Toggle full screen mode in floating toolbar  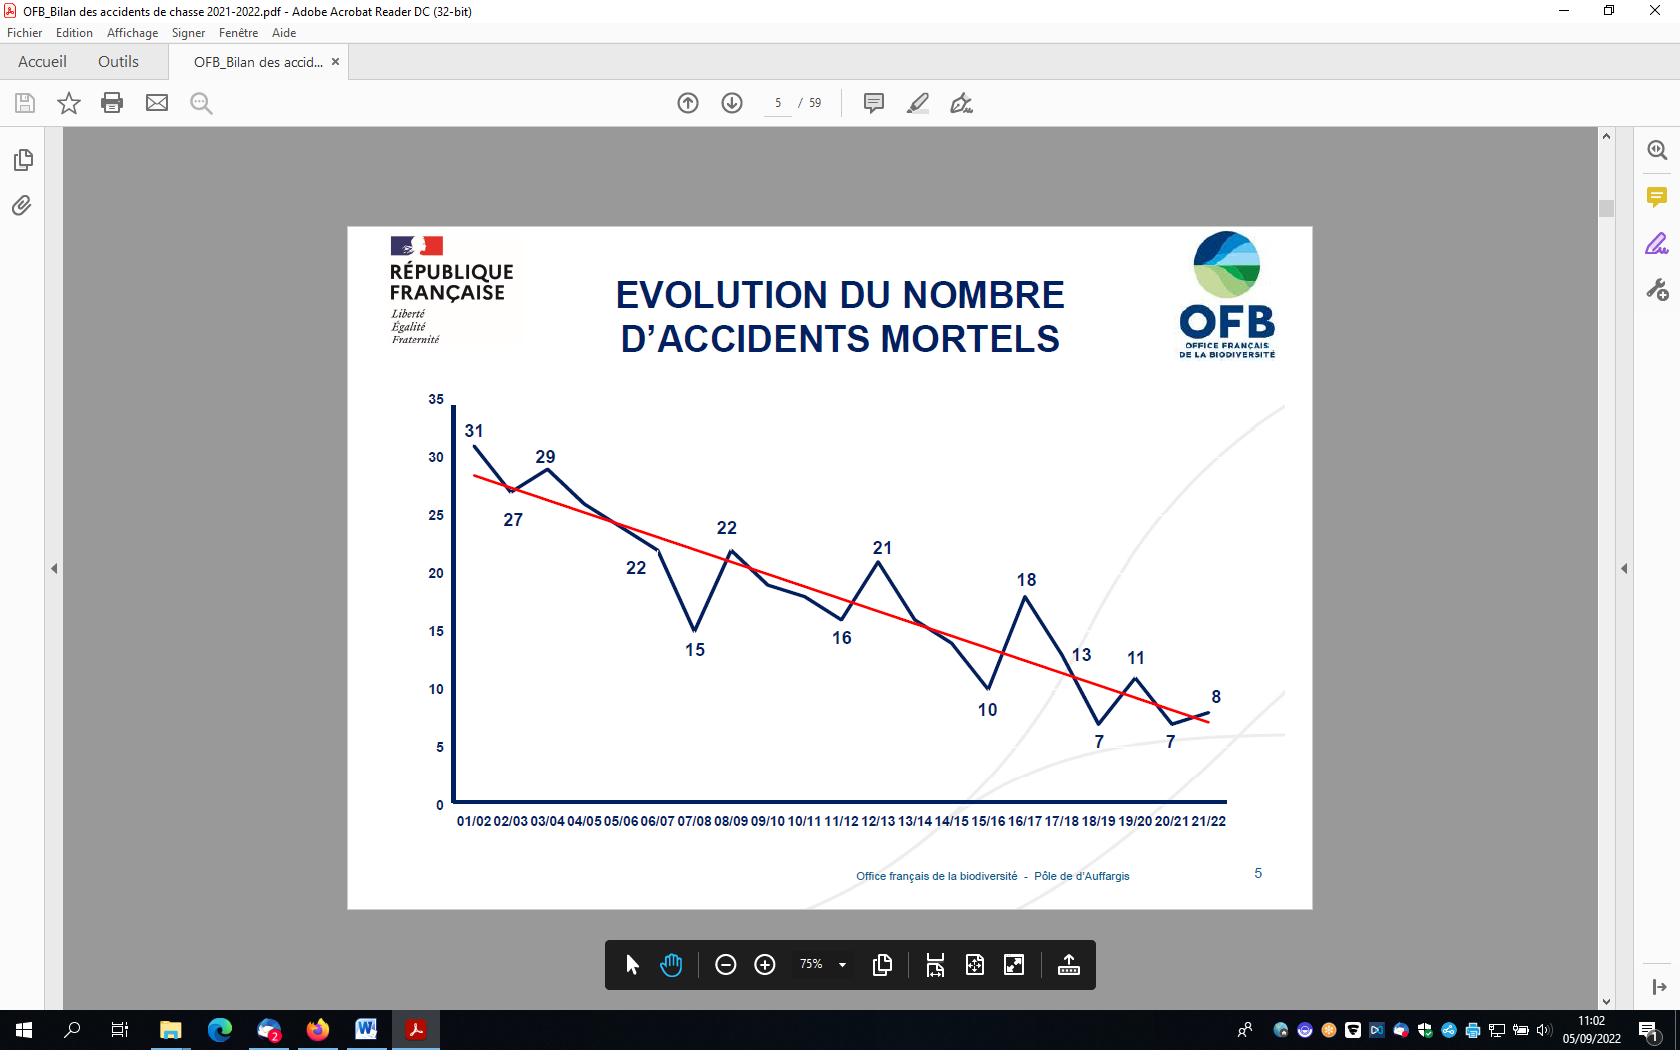coord(1014,965)
